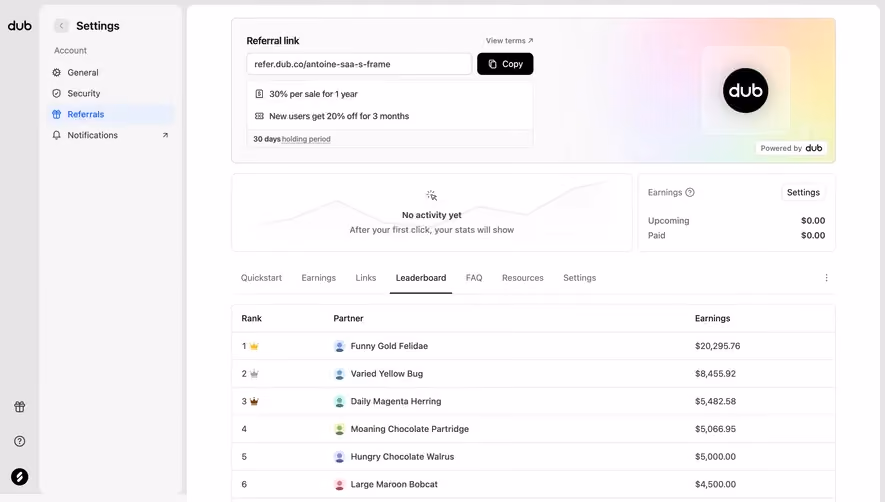Click Powered by dub badge
This screenshot has height=502, width=885.
(x=791, y=148)
